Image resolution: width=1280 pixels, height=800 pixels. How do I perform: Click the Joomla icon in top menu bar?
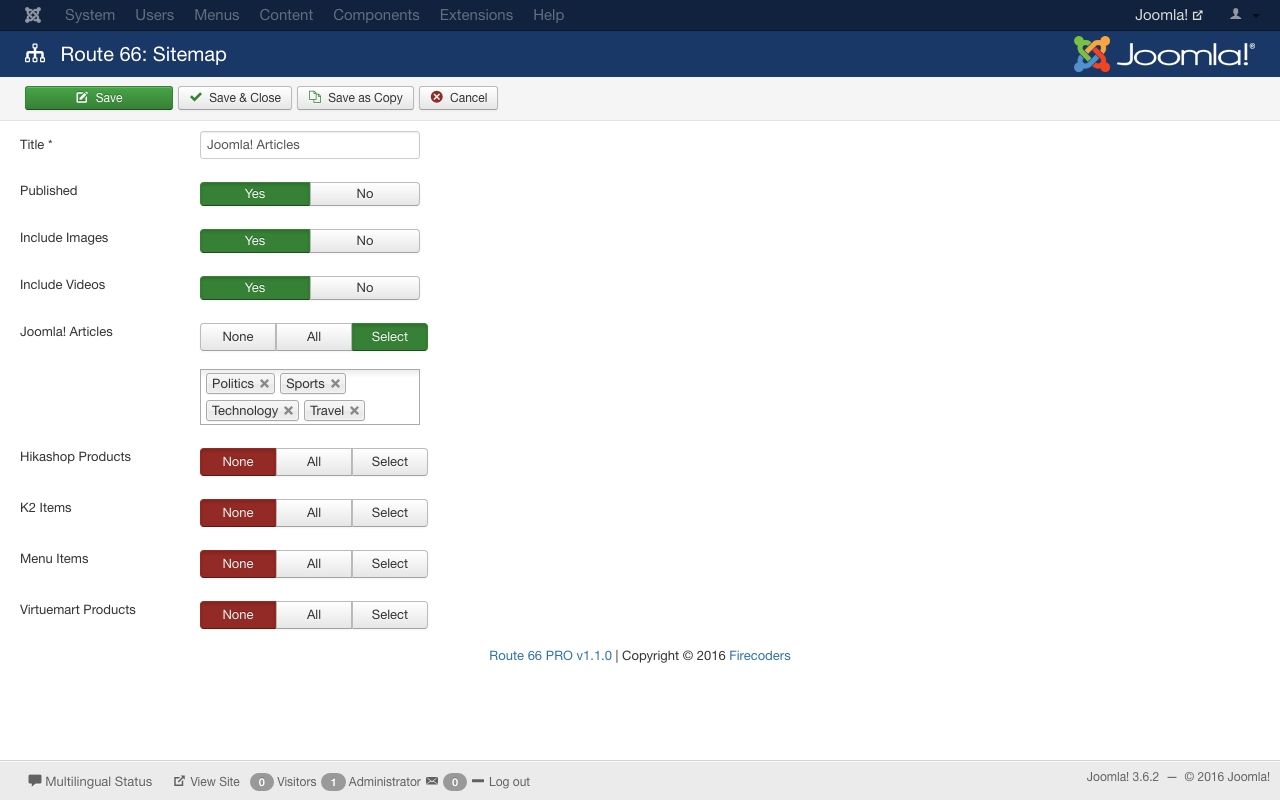click(x=33, y=15)
